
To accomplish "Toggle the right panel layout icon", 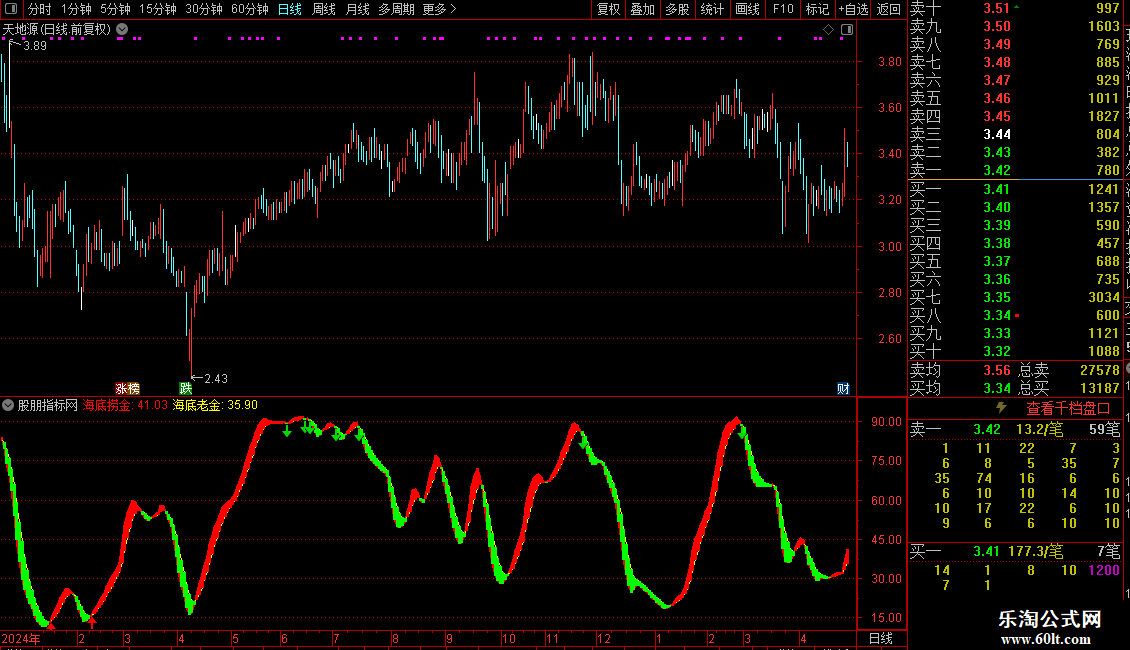I will (x=847, y=30).
